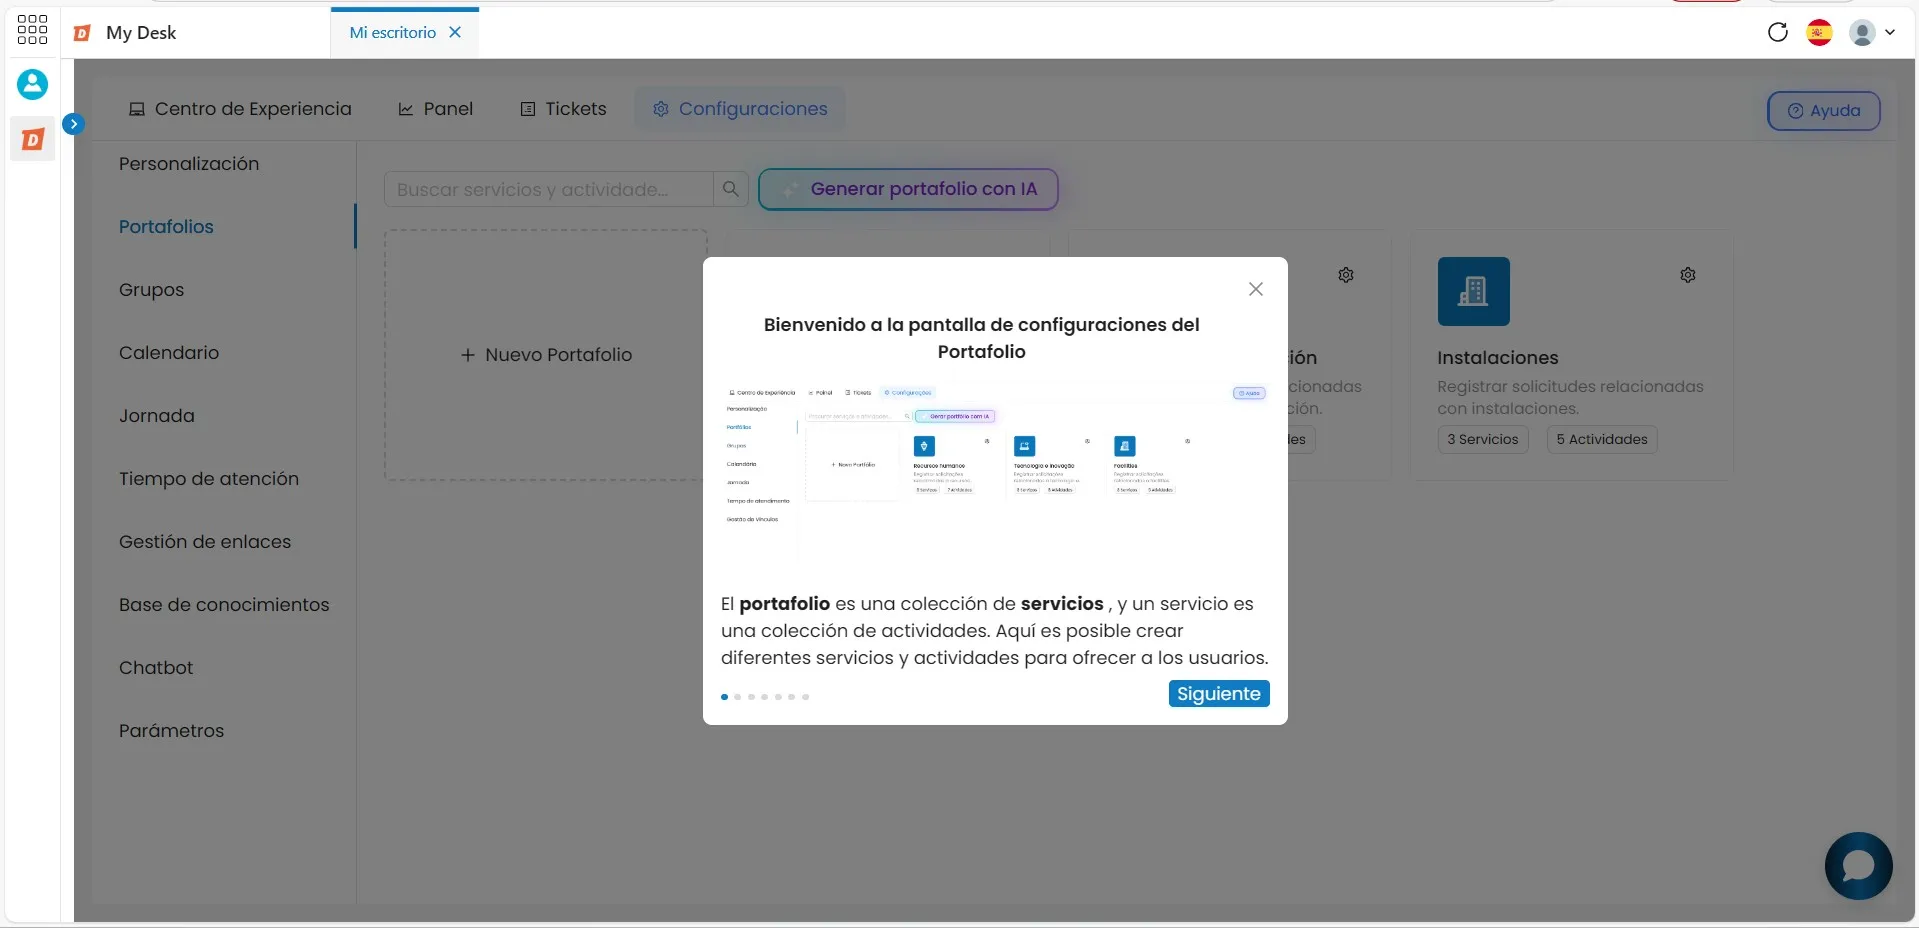
Task: Open settings gear on Instalaciones card
Action: click(x=1688, y=275)
